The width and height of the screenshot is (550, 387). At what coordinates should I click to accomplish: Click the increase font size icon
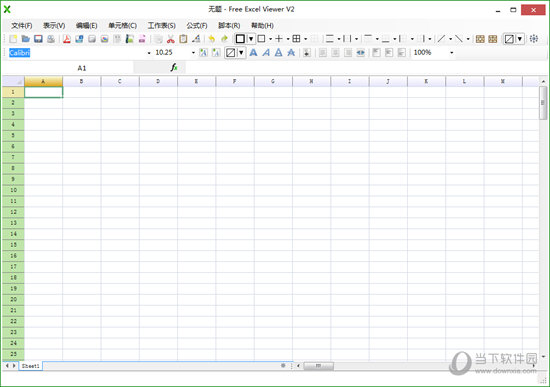(203, 53)
